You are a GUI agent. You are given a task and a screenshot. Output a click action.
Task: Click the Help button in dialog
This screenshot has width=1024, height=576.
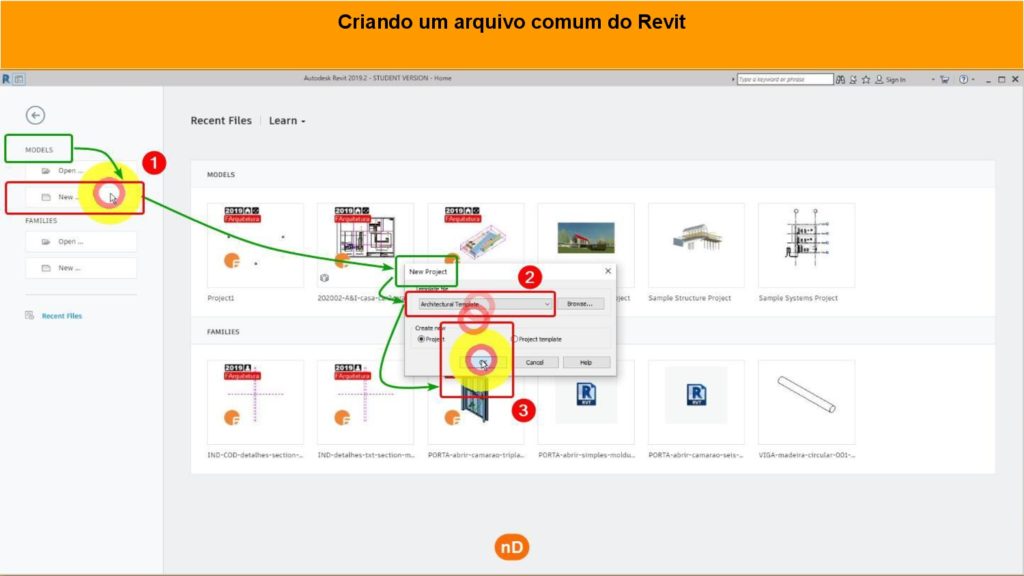pos(586,362)
